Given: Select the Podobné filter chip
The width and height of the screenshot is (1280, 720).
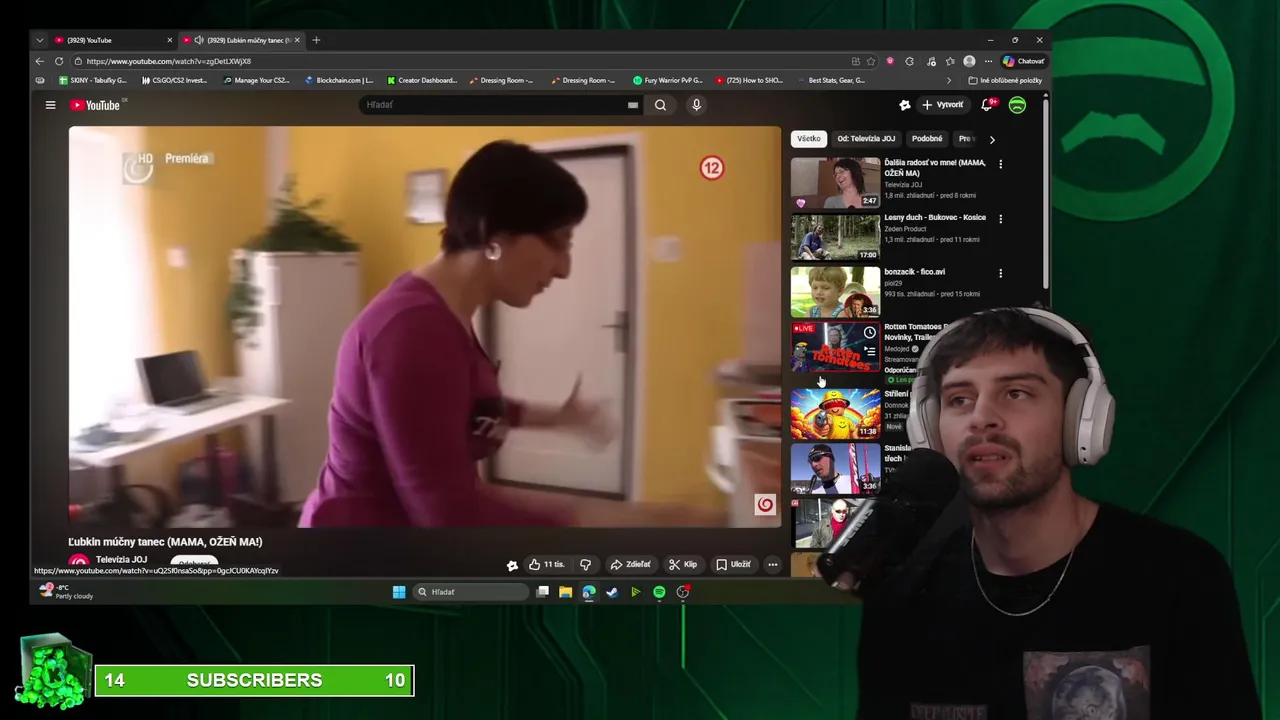Looking at the screenshot, I should coord(927,139).
